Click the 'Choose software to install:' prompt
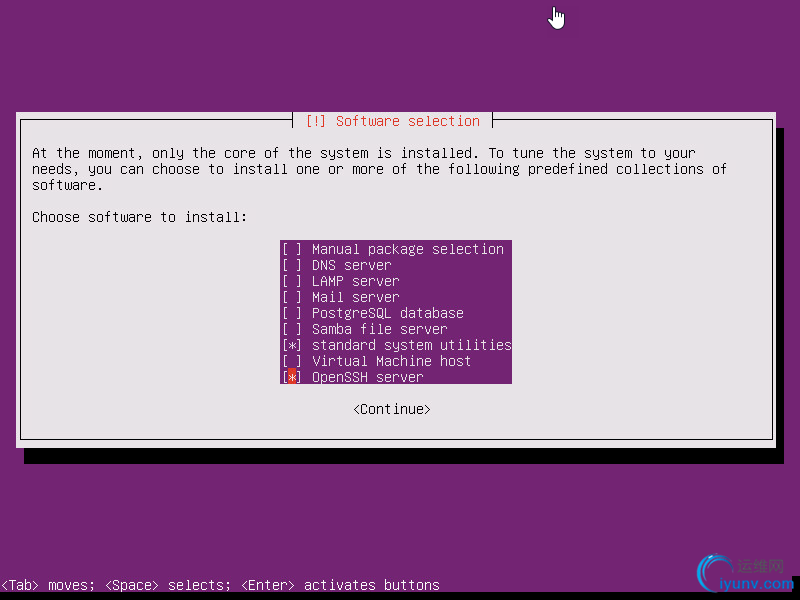Image resolution: width=800 pixels, height=600 pixels. point(139,217)
